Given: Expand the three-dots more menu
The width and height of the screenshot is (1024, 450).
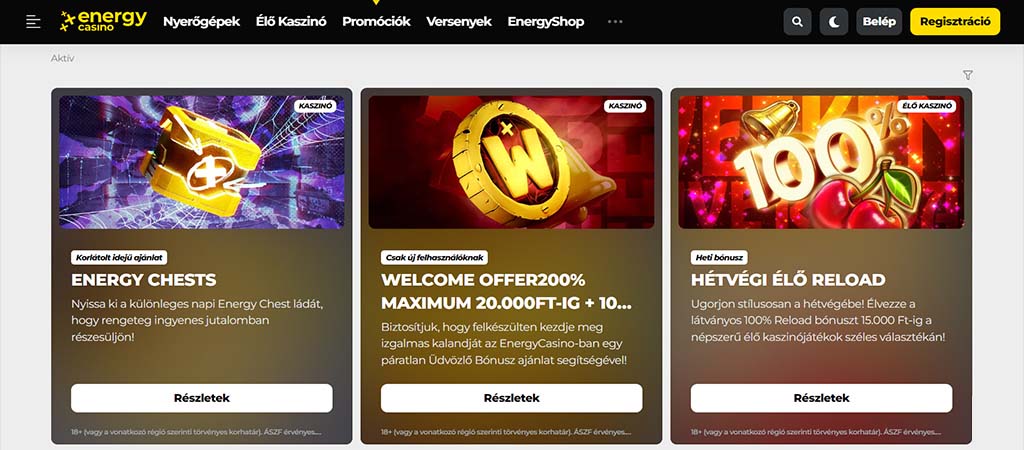Looking at the screenshot, I should (x=615, y=22).
